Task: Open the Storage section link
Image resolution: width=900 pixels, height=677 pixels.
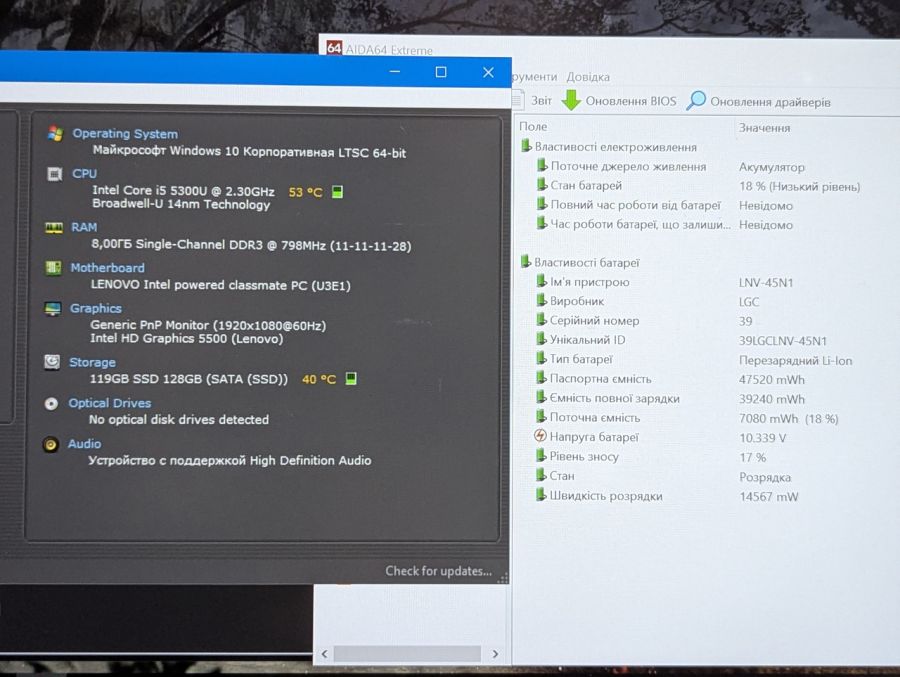Action: [92, 362]
